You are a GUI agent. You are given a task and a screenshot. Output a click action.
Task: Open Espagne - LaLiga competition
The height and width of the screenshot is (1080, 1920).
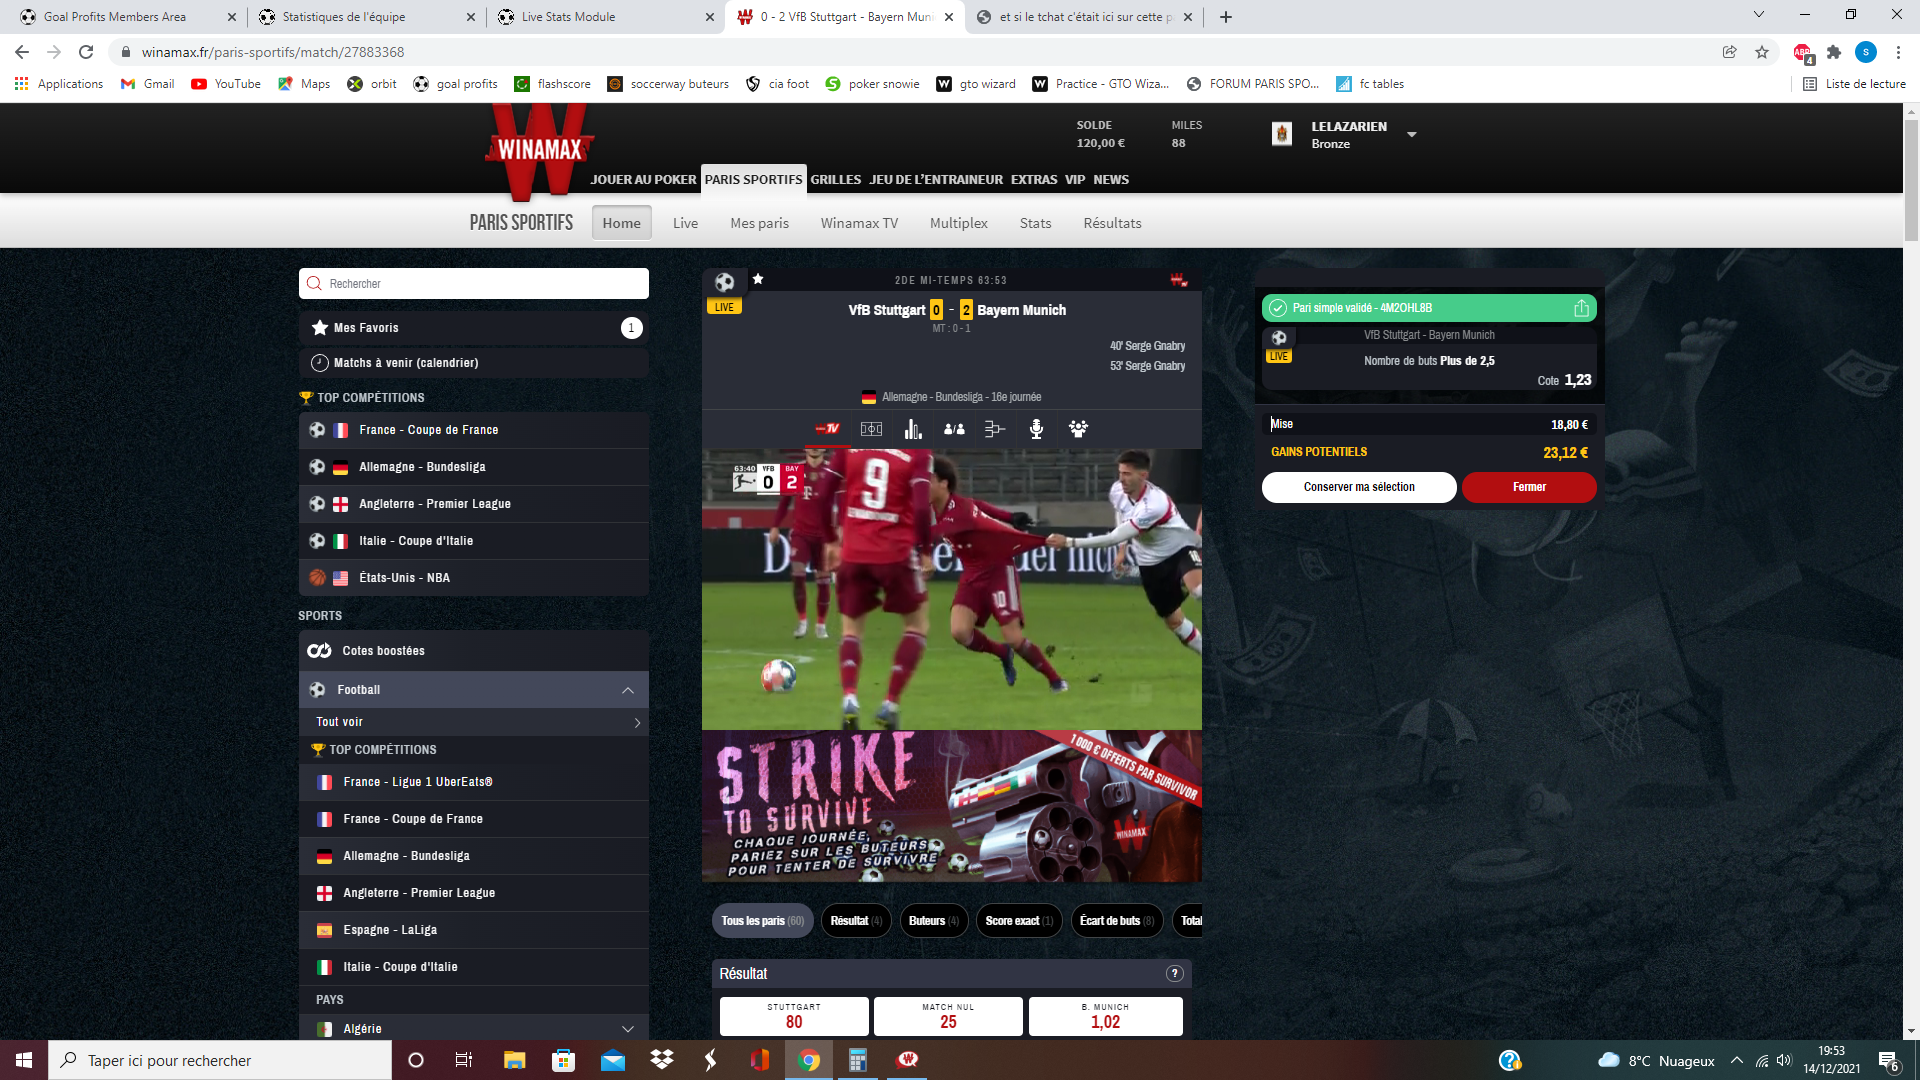coord(474,930)
